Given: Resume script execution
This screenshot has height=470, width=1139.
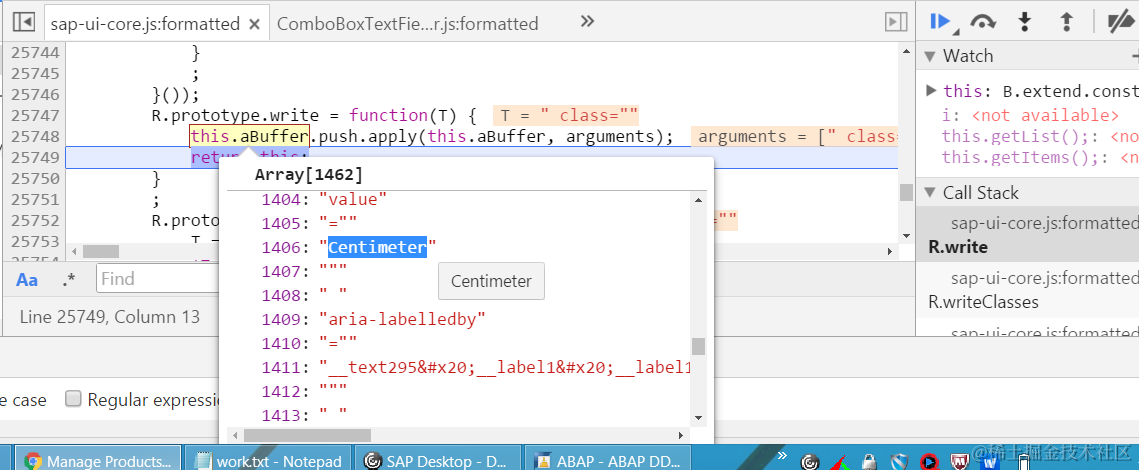Looking at the screenshot, I should coord(941,22).
